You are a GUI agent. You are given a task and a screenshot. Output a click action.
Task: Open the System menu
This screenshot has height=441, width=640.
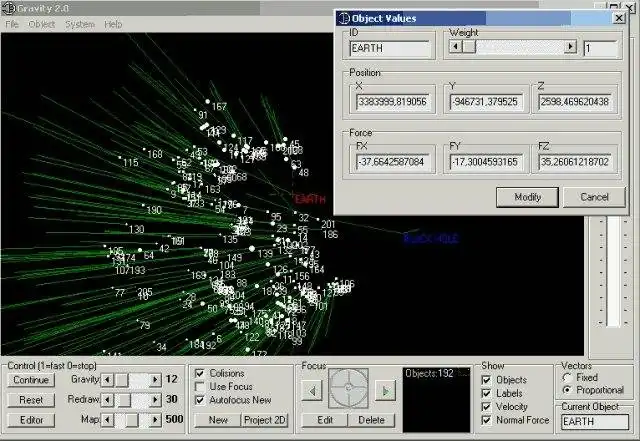point(80,24)
